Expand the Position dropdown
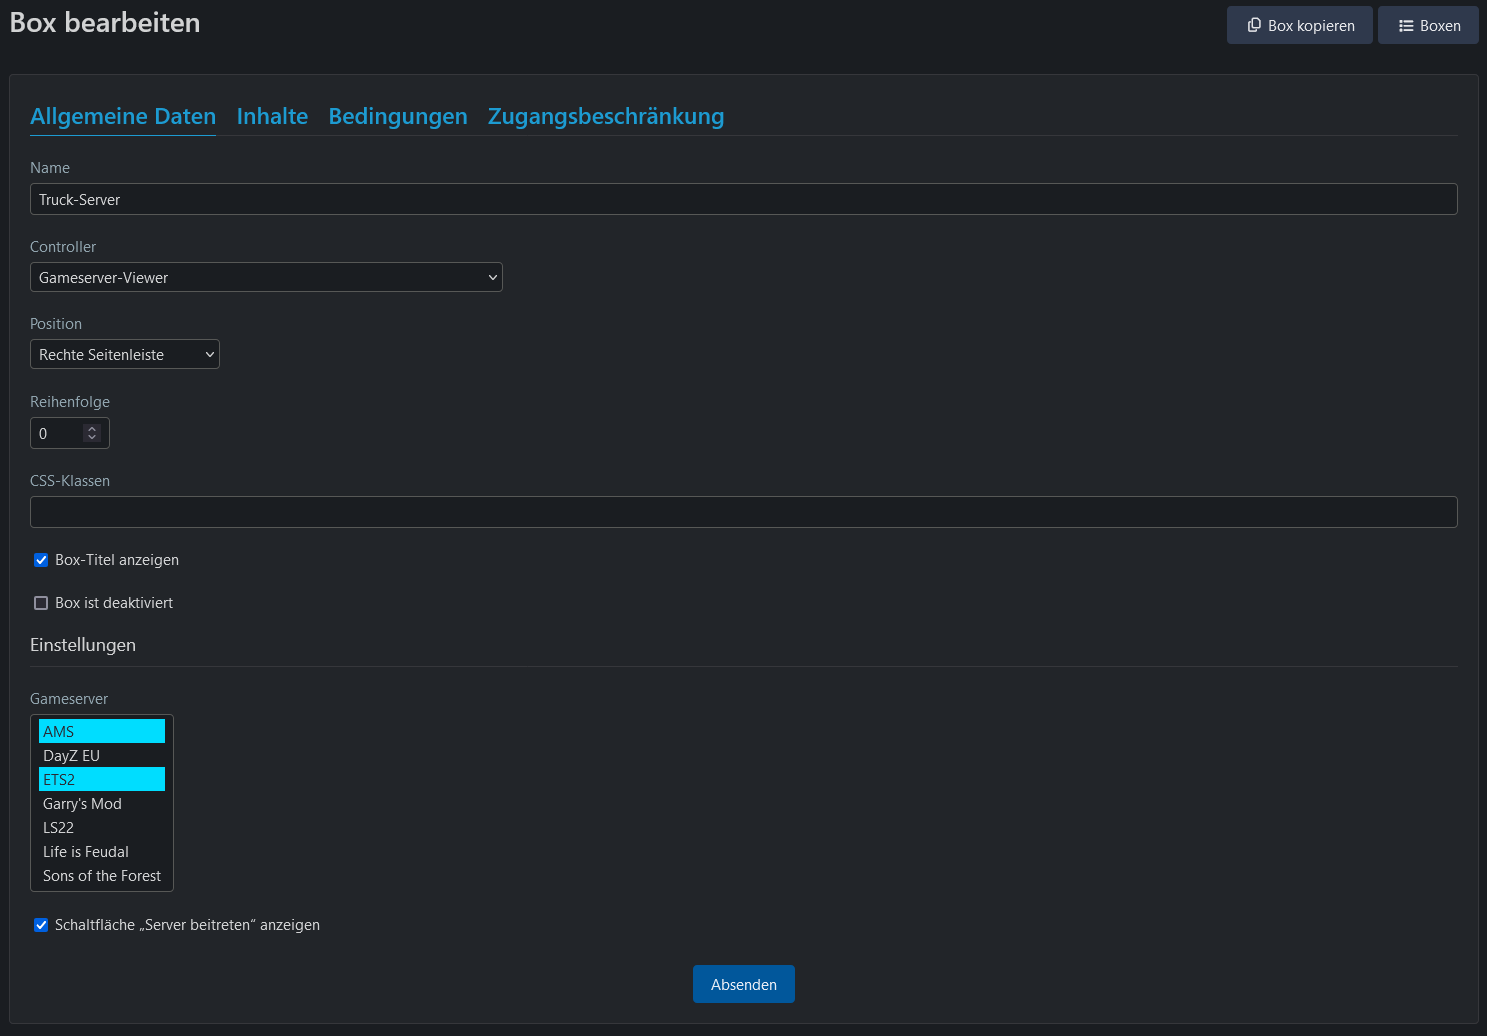The width and height of the screenshot is (1487, 1036). point(125,354)
